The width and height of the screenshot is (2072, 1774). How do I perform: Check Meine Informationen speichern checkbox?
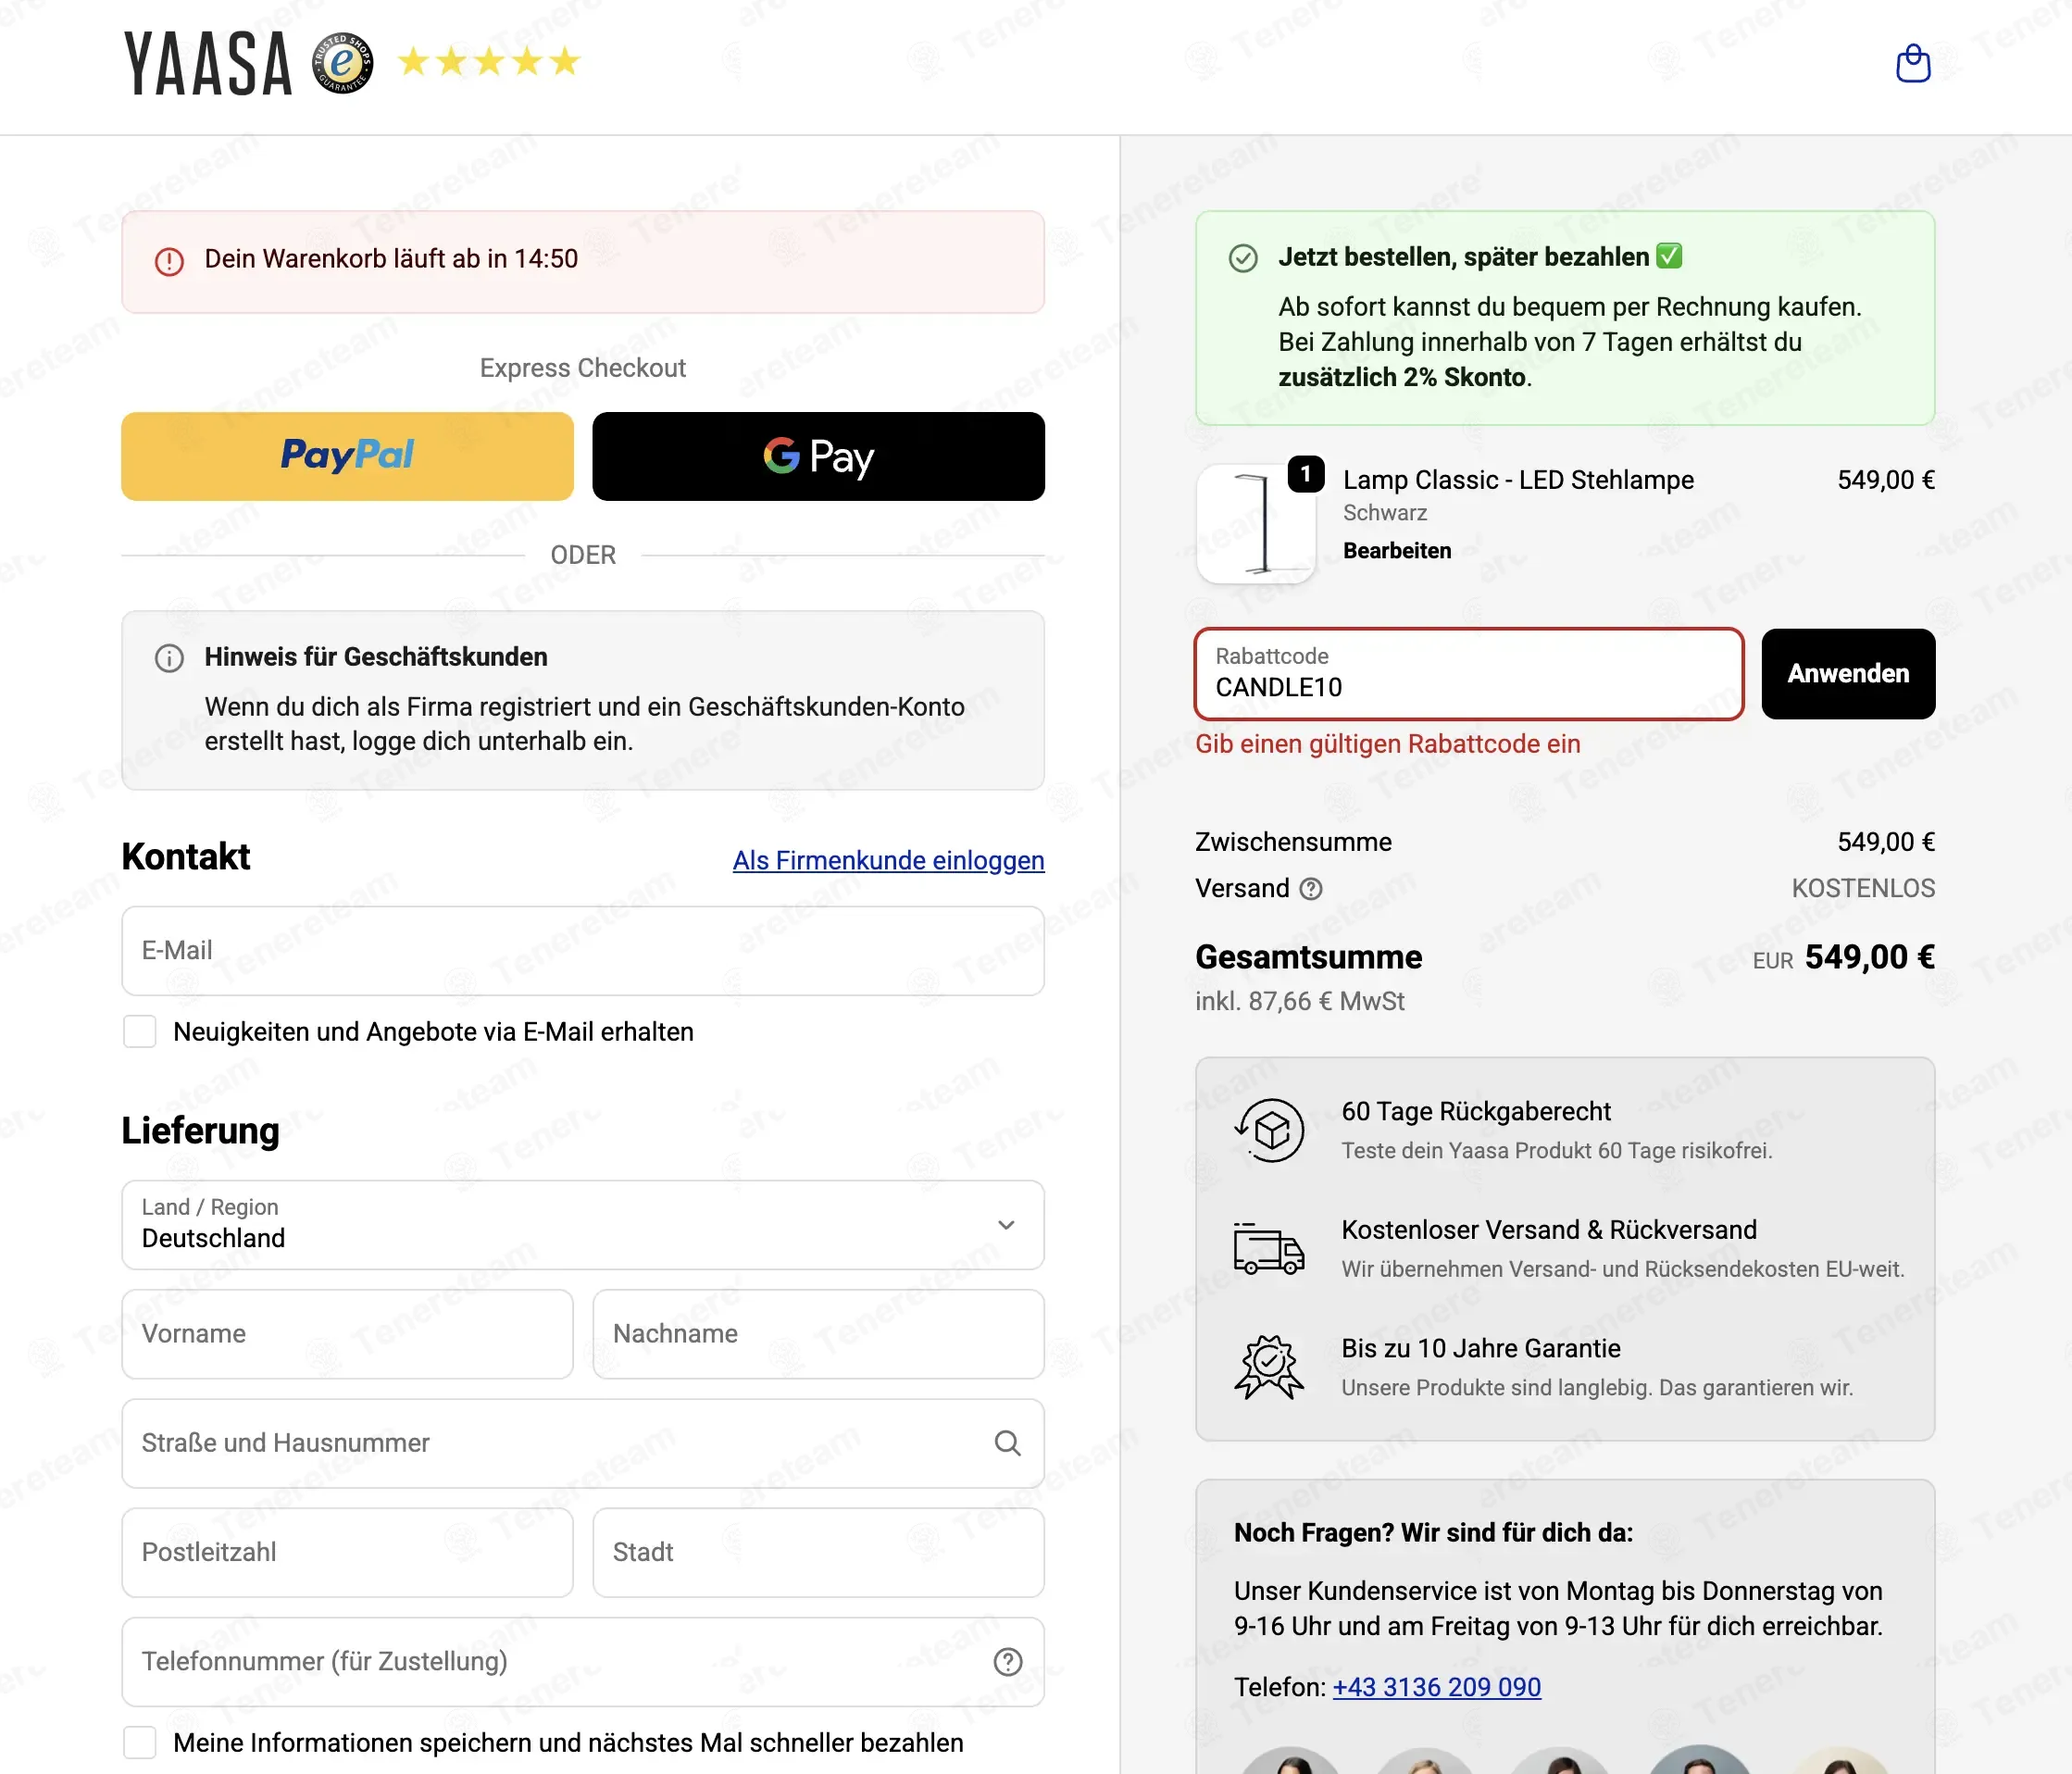pyautogui.click(x=139, y=1742)
